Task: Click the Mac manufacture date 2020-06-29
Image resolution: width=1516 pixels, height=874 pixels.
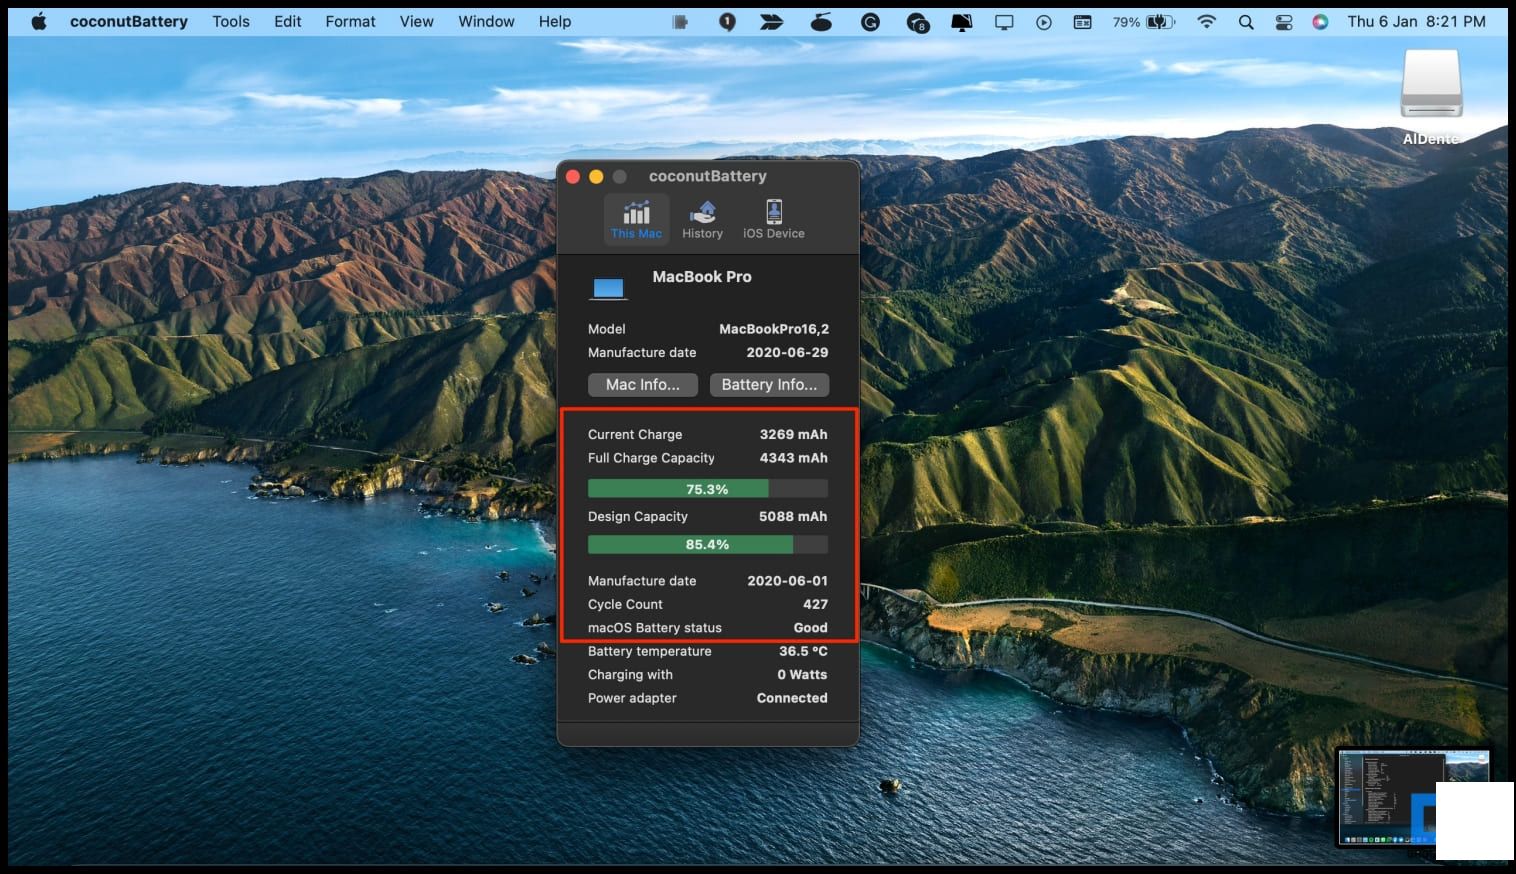Action: click(x=787, y=352)
